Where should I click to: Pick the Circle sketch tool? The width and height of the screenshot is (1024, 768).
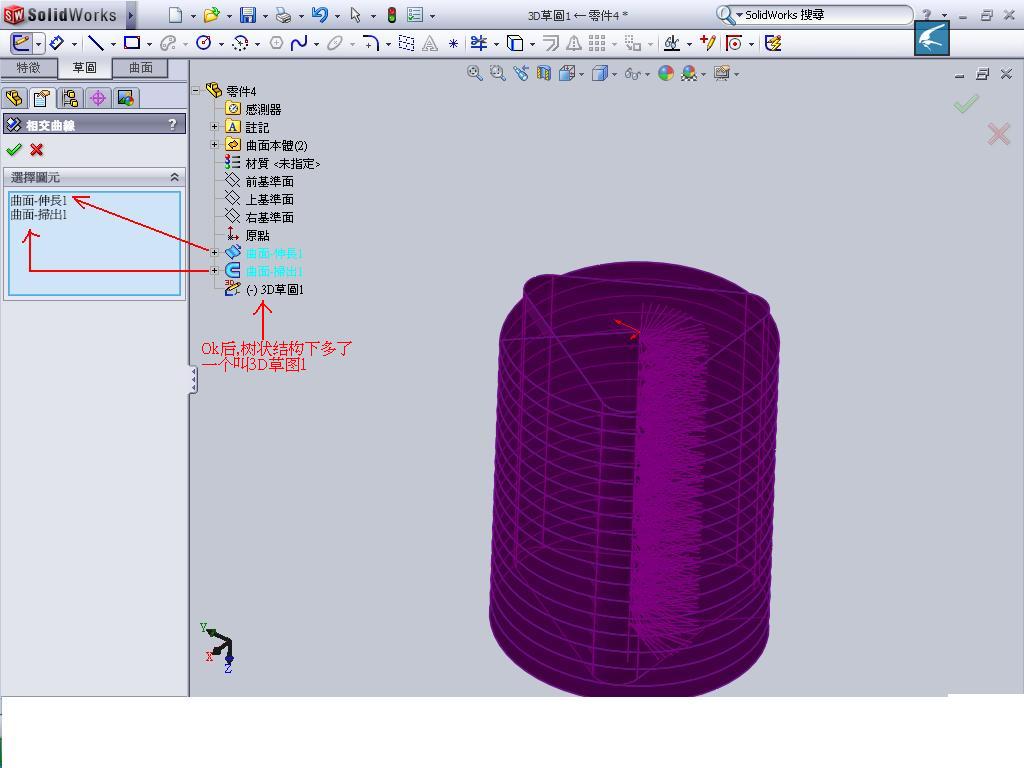tap(204, 43)
